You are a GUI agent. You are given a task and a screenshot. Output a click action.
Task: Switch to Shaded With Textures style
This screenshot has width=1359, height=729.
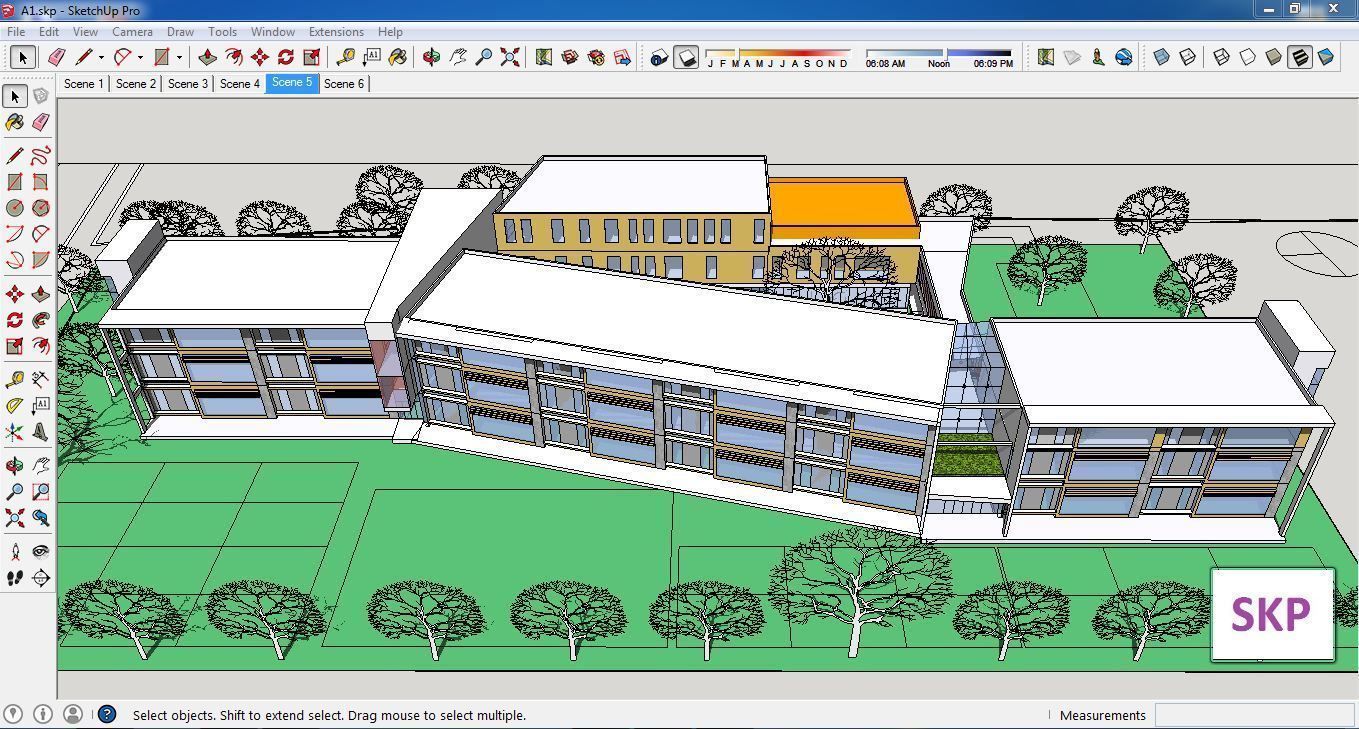pos(1299,57)
